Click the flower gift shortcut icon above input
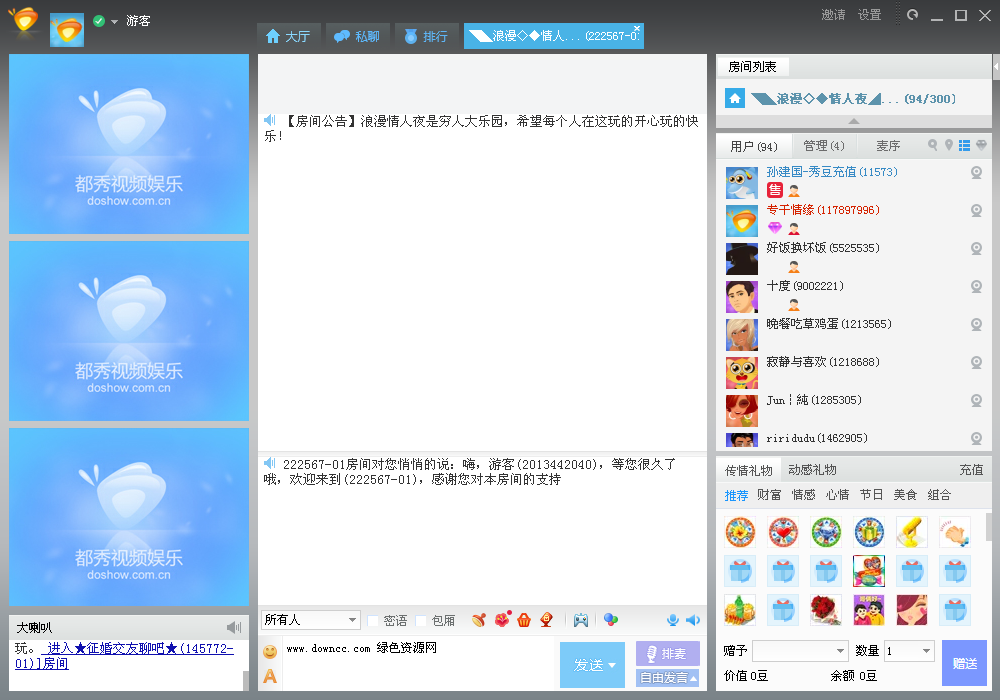 pos(501,619)
